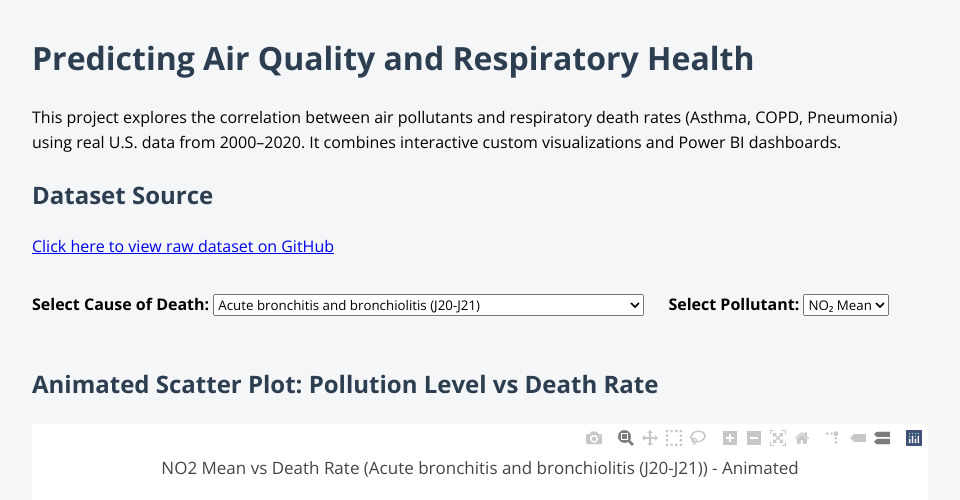
Task: Click the Dataset Source heading
Action: coord(123,195)
